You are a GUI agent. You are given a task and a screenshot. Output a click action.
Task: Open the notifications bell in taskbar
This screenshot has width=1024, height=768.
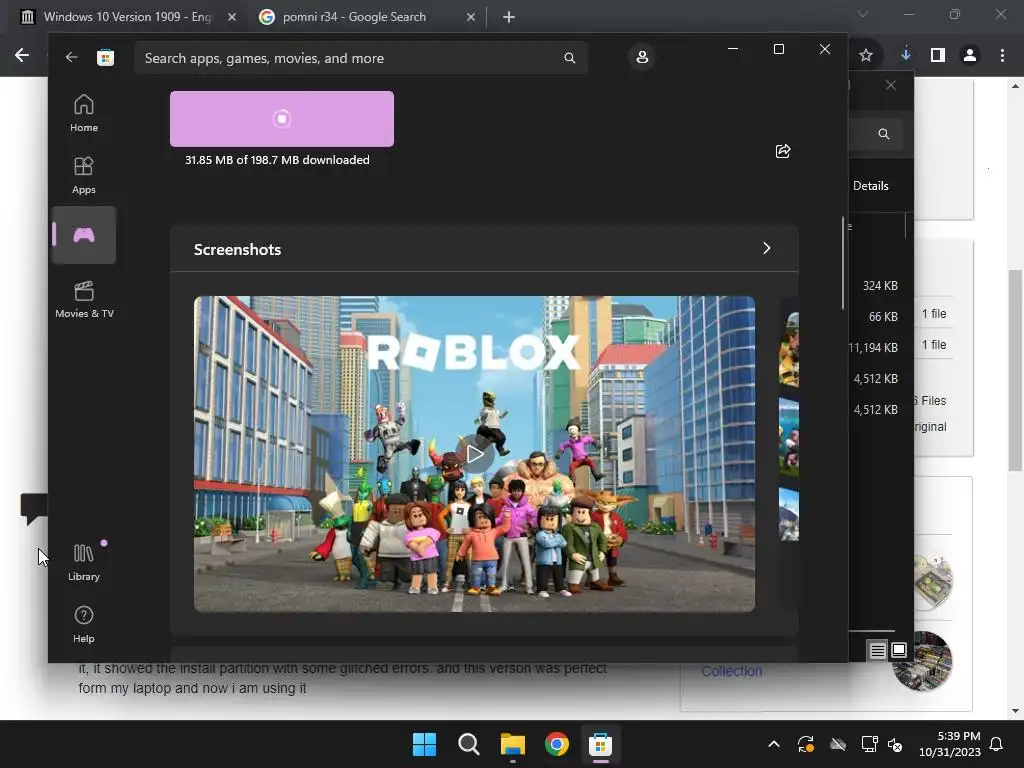tap(996, 744)
